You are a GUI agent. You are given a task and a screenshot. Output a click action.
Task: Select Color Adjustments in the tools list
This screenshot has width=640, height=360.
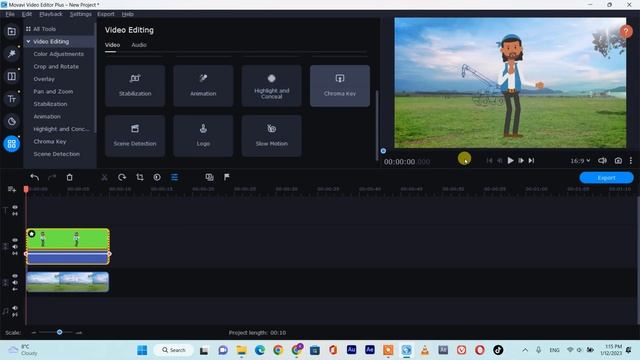58,54
